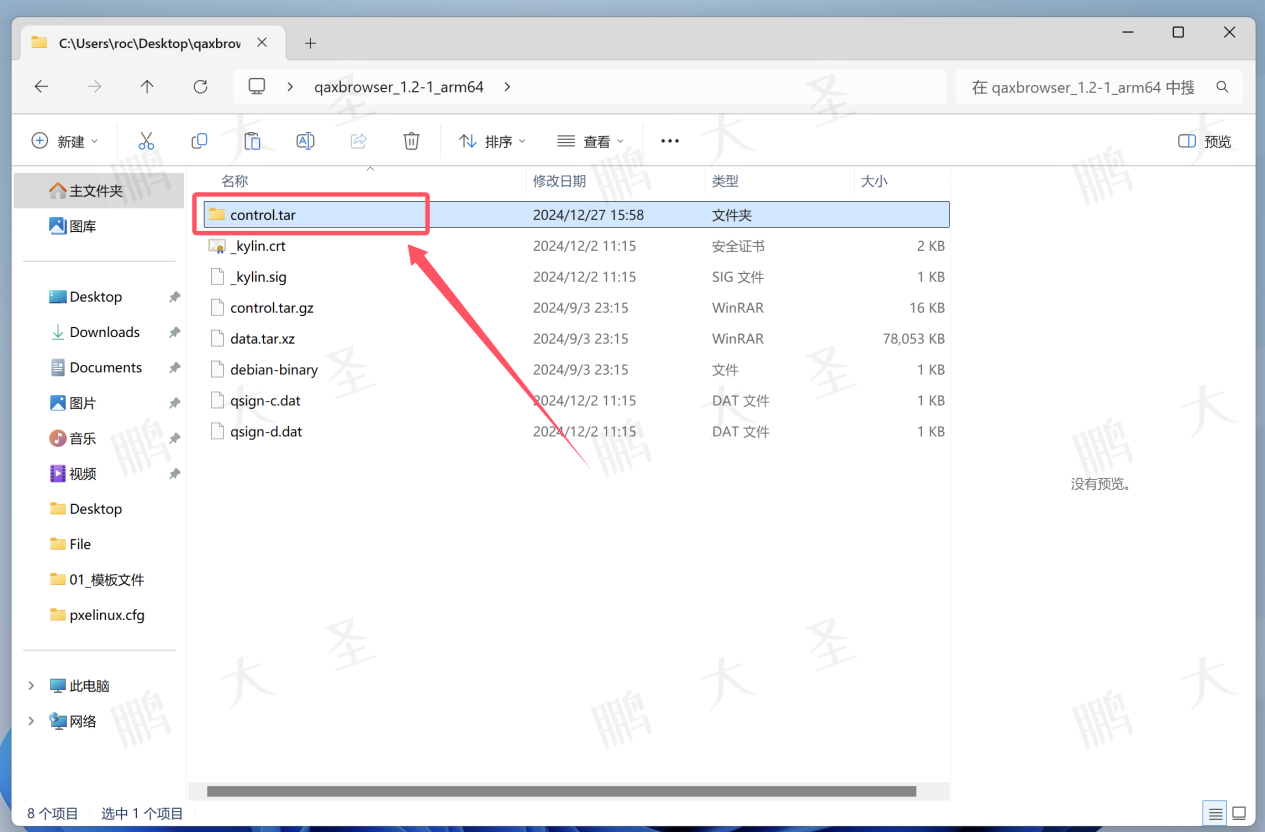
Task: Open Downloads in the sidebar
Action: tap(104, 332)
